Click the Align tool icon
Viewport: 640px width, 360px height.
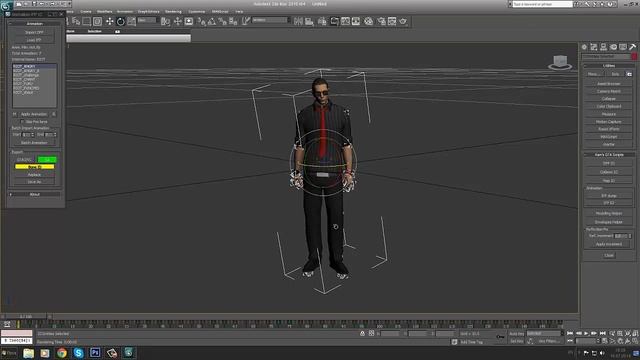309,21
